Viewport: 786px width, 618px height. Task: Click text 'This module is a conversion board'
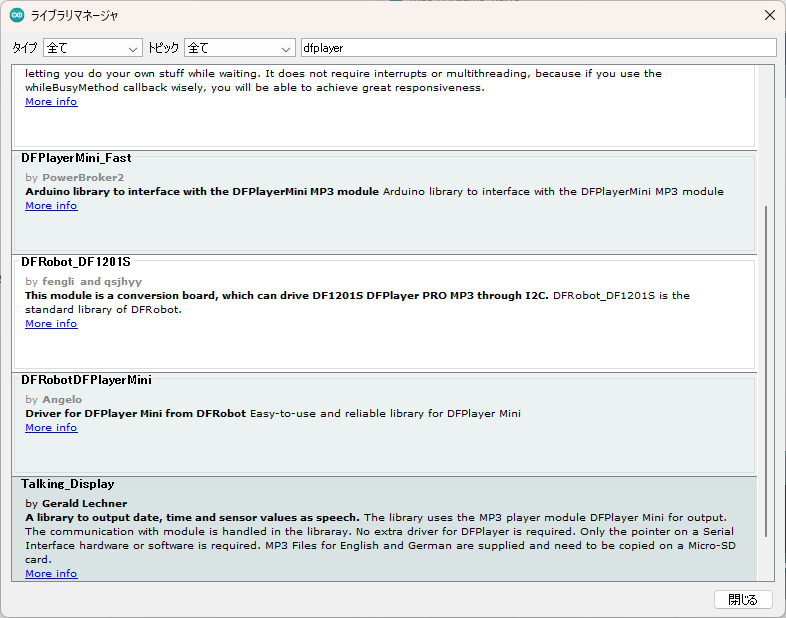[120, 296]
